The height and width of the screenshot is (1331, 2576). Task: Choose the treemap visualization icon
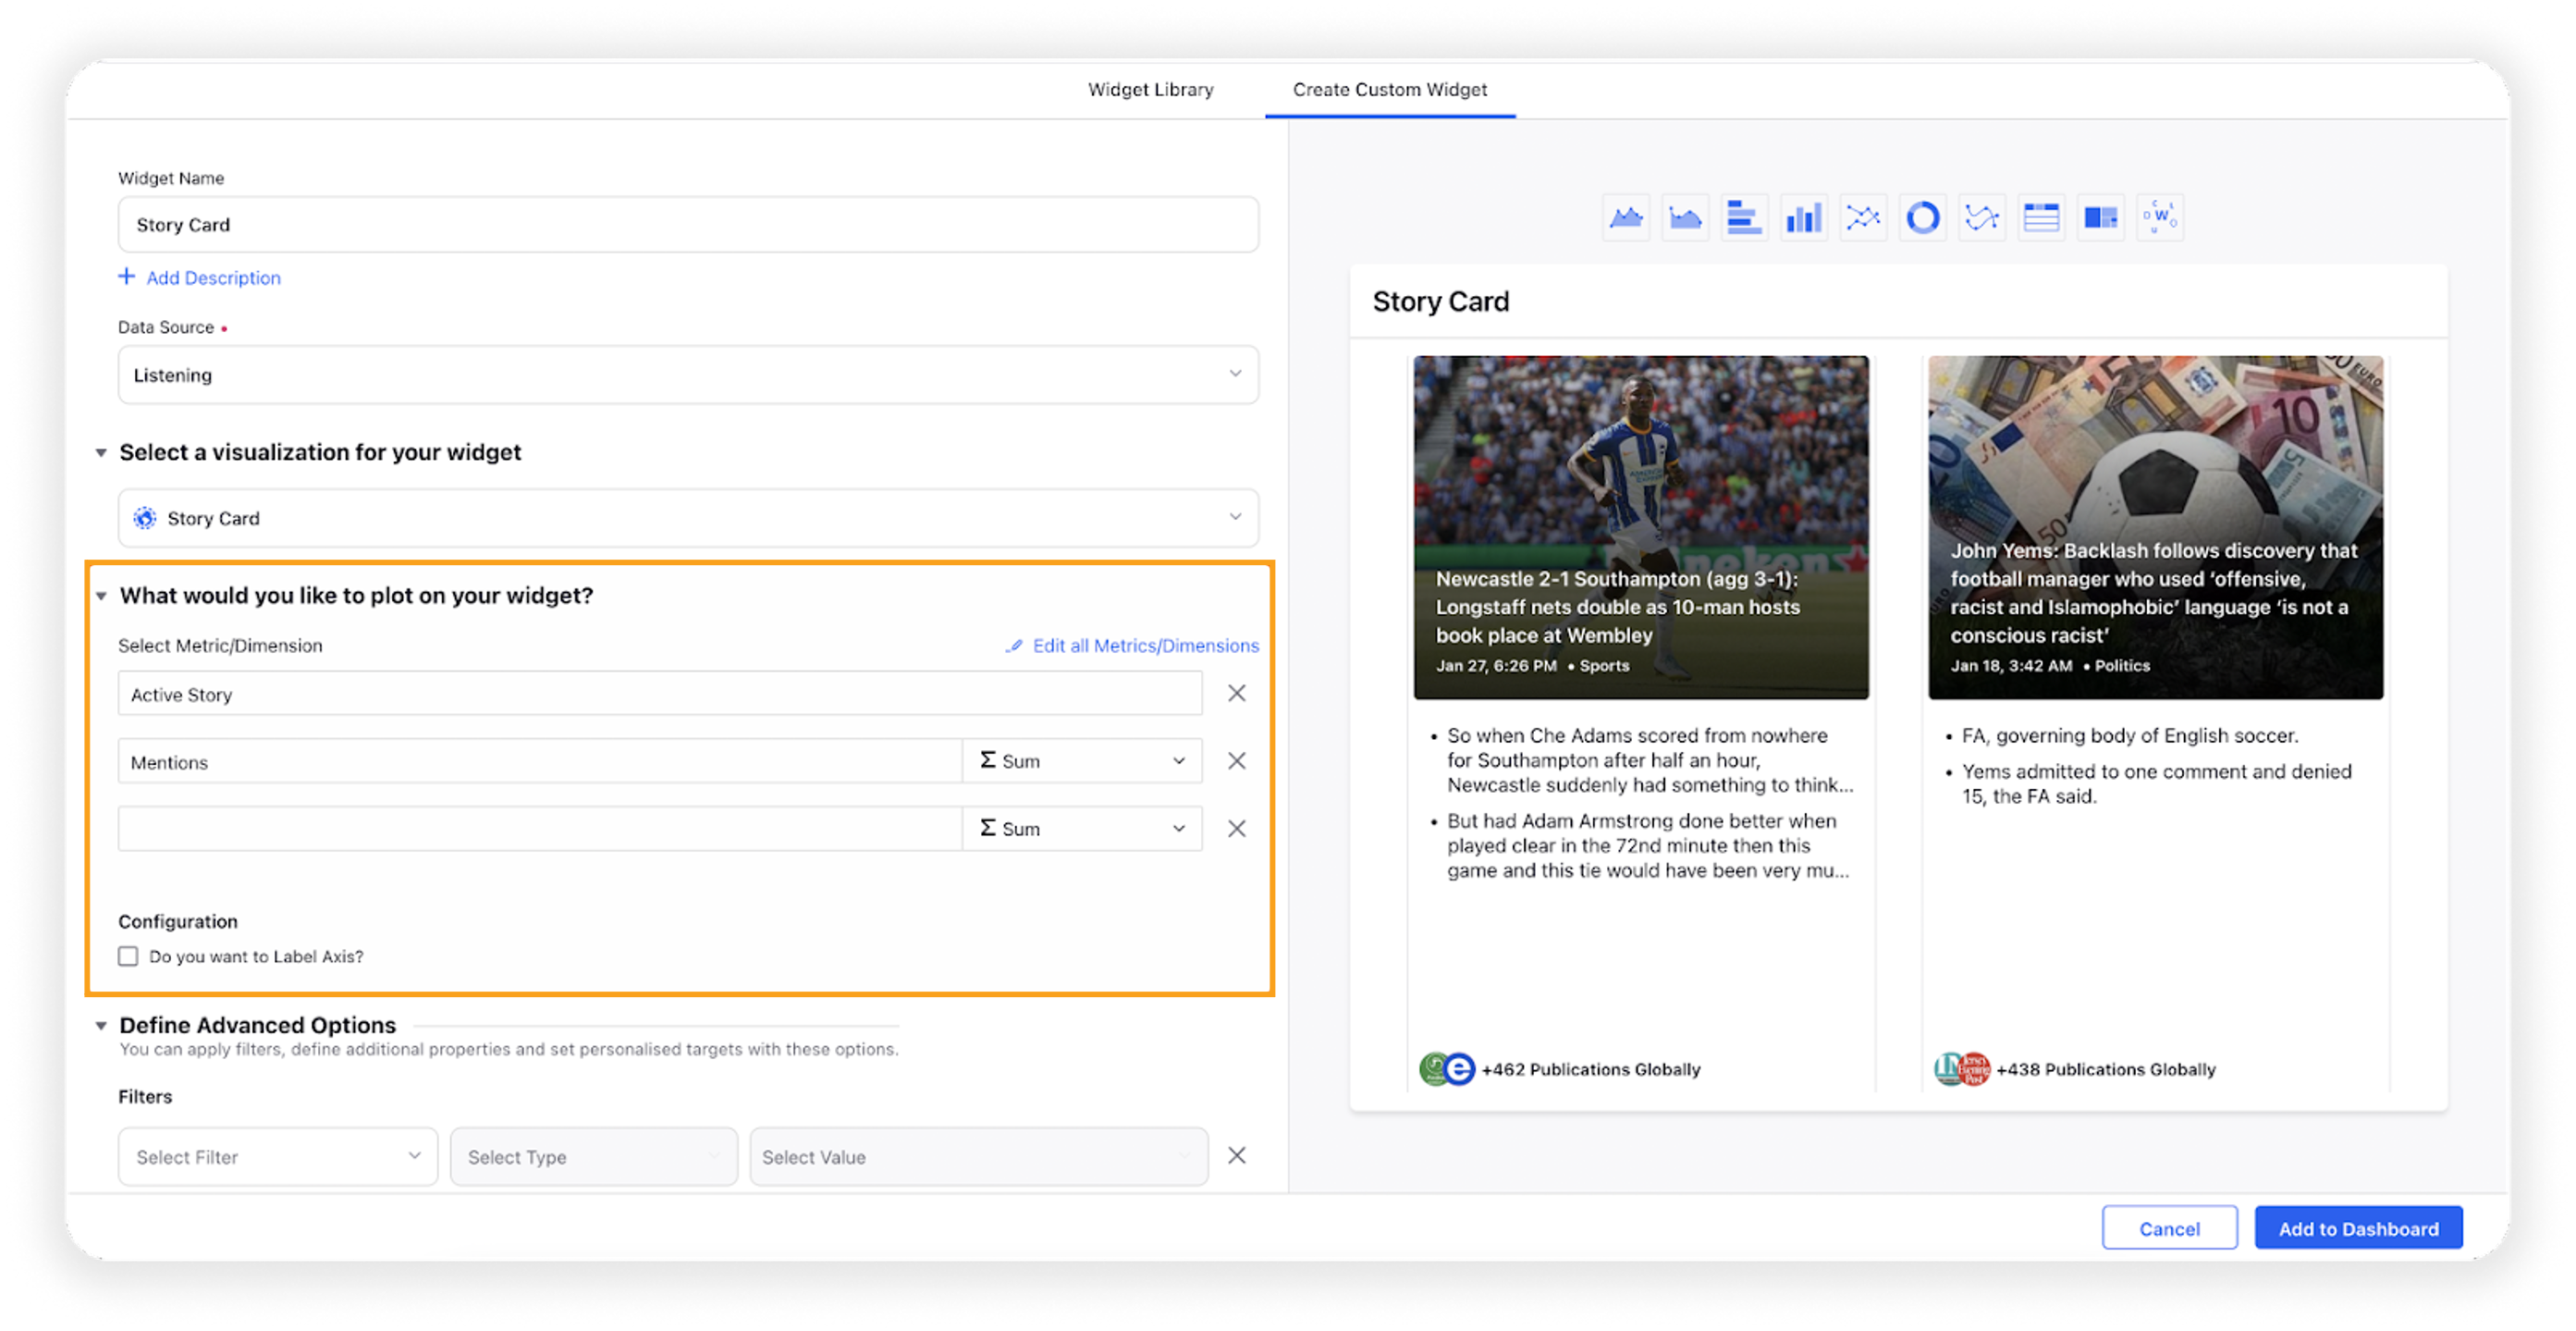2101,217
